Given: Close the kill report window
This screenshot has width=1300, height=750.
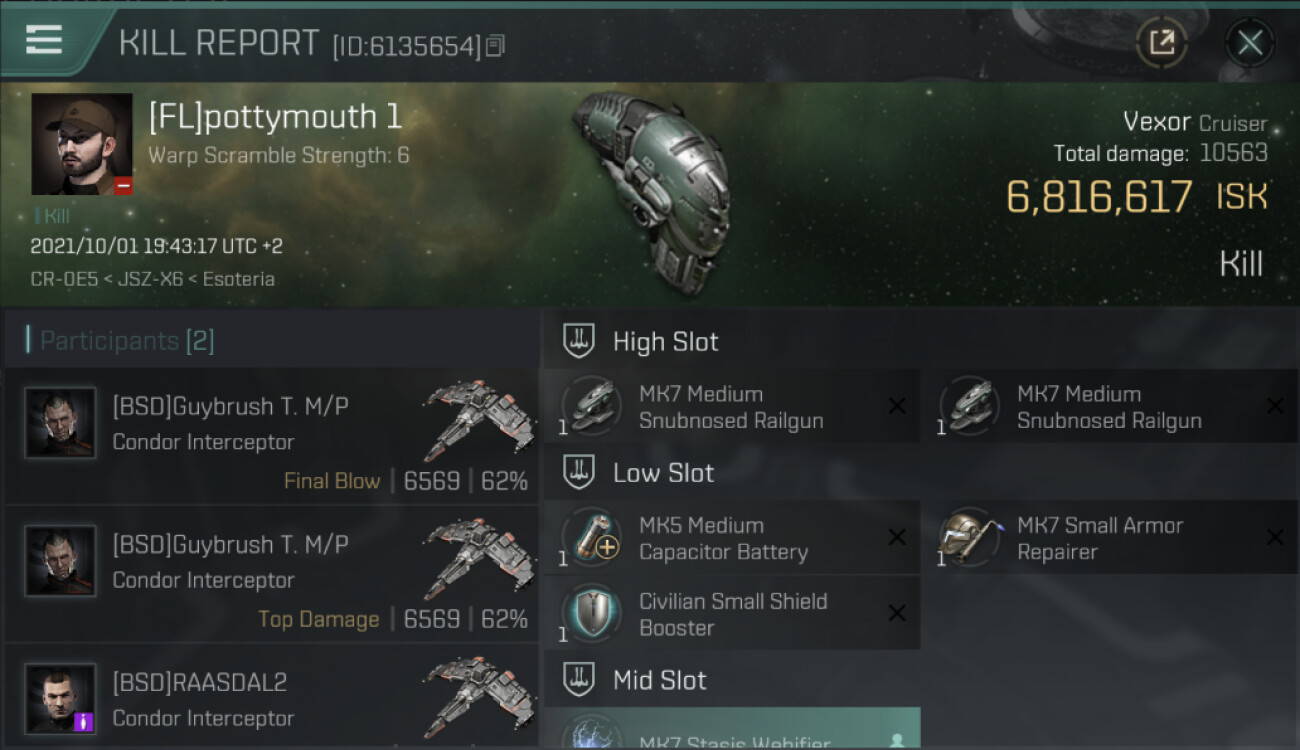Looking at the screenshot, I should click(1250, 43).
